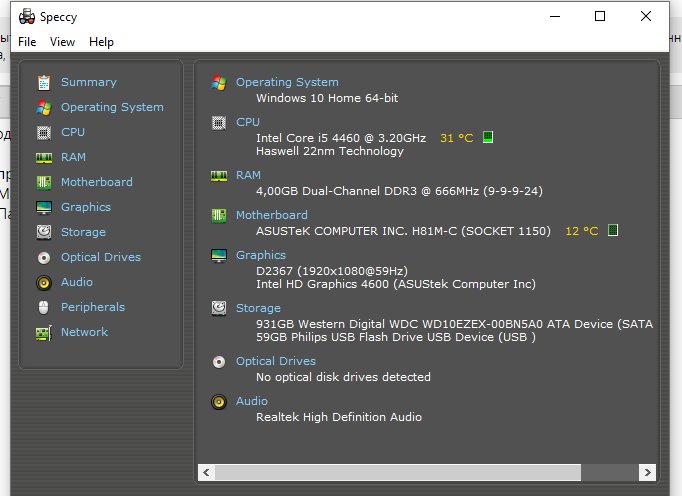This screenshot has height=501, width=682.
Task: Select Optical Drives in sidebar
Action: click(101, 257)
